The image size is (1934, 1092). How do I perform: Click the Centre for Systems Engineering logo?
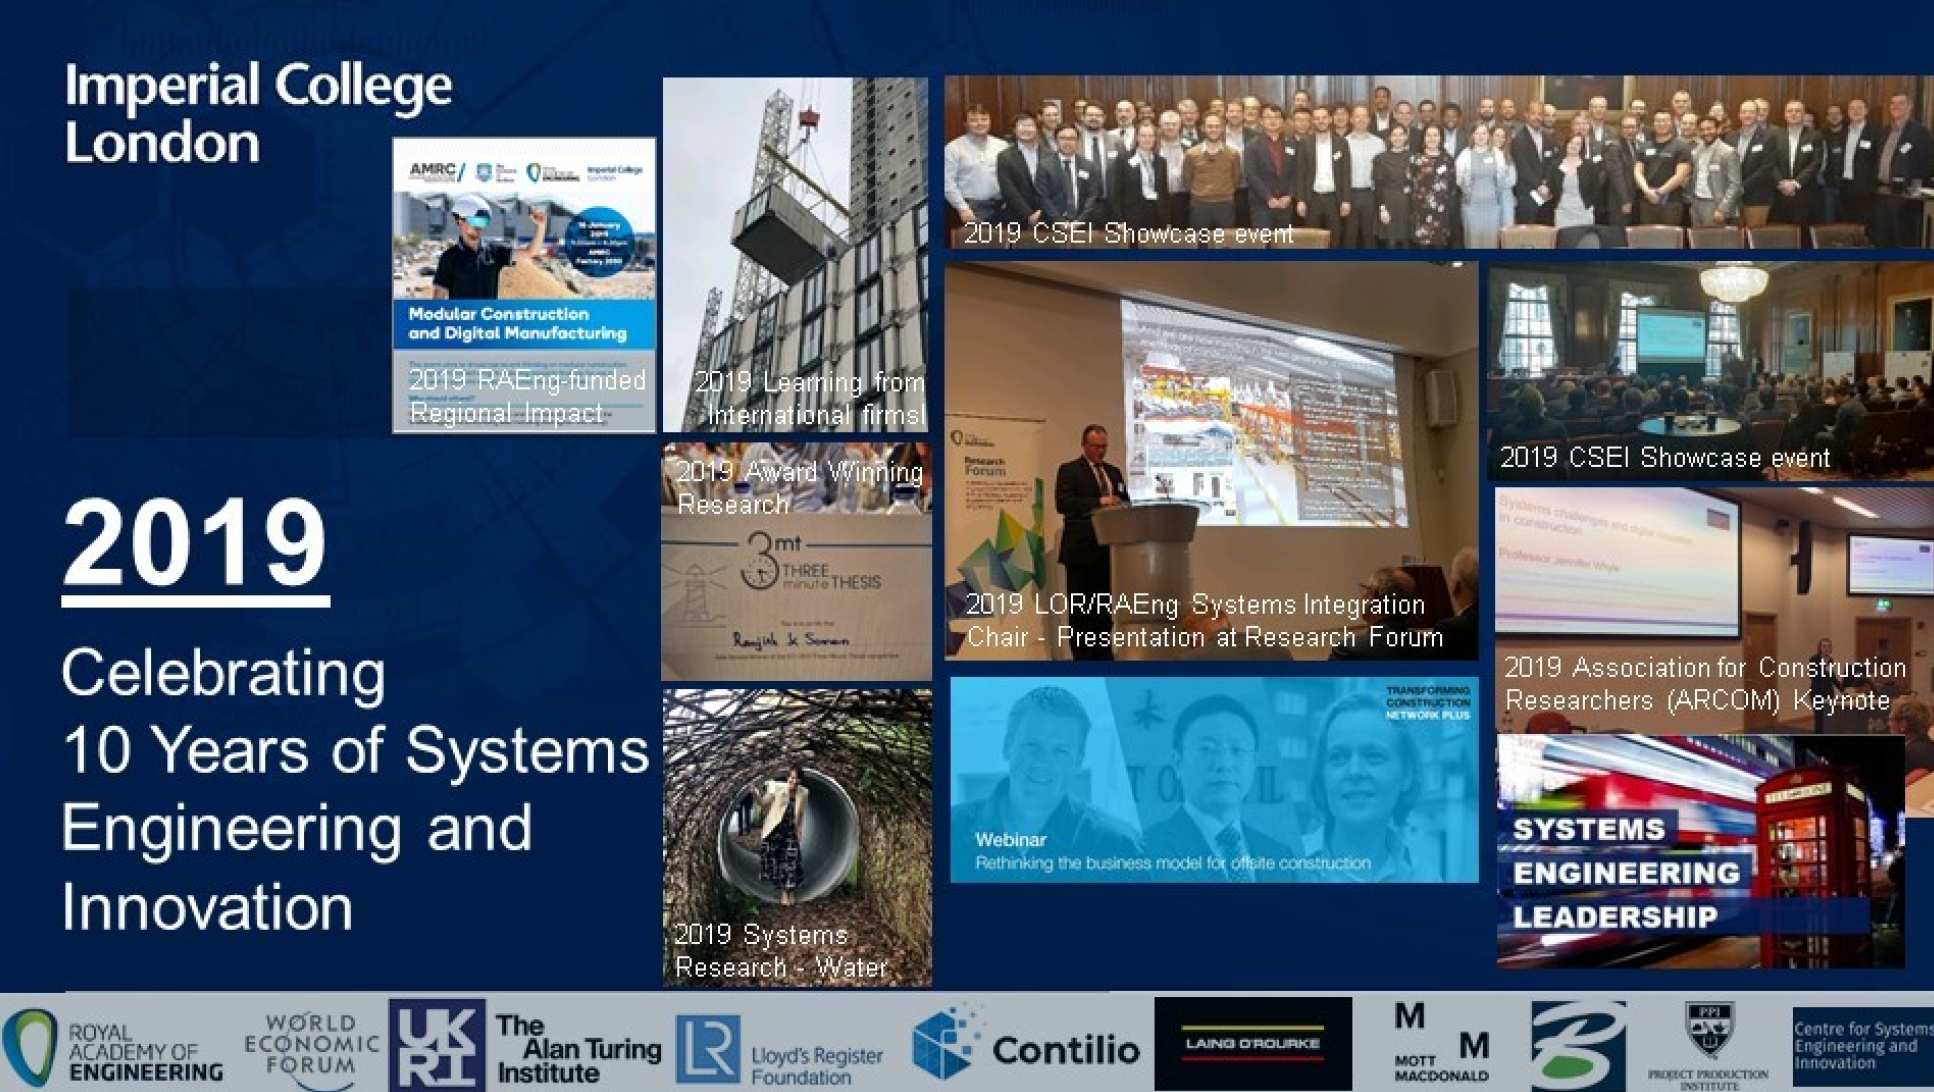[1862, 1046]
